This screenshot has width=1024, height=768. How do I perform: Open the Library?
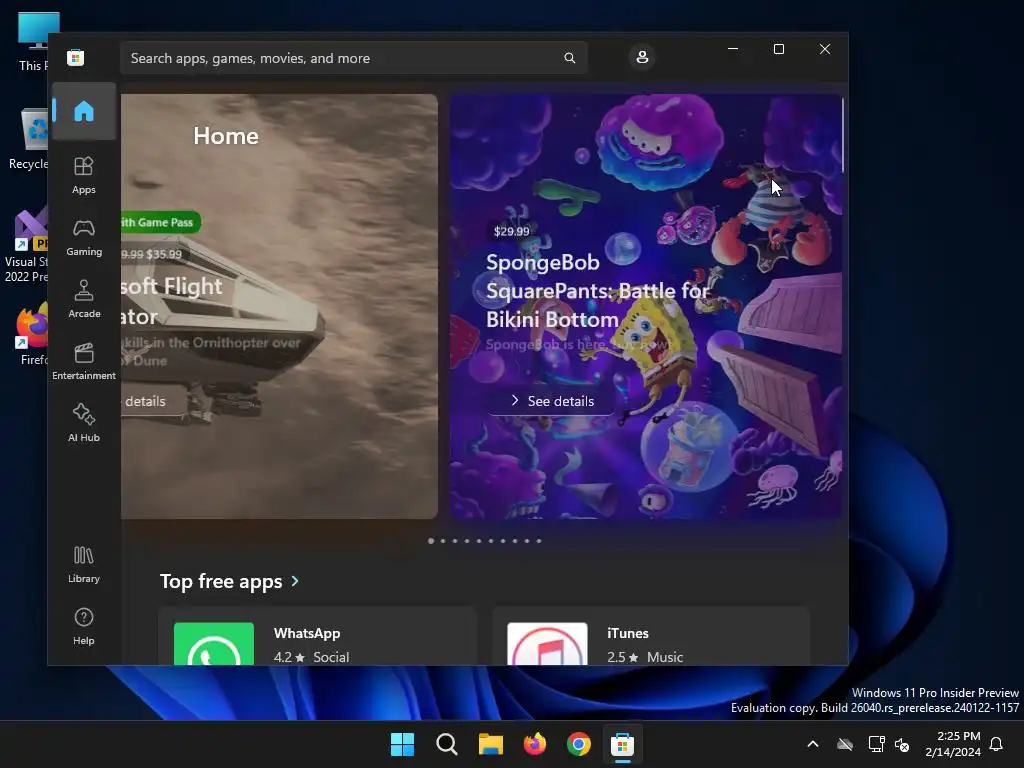(84, 565)
